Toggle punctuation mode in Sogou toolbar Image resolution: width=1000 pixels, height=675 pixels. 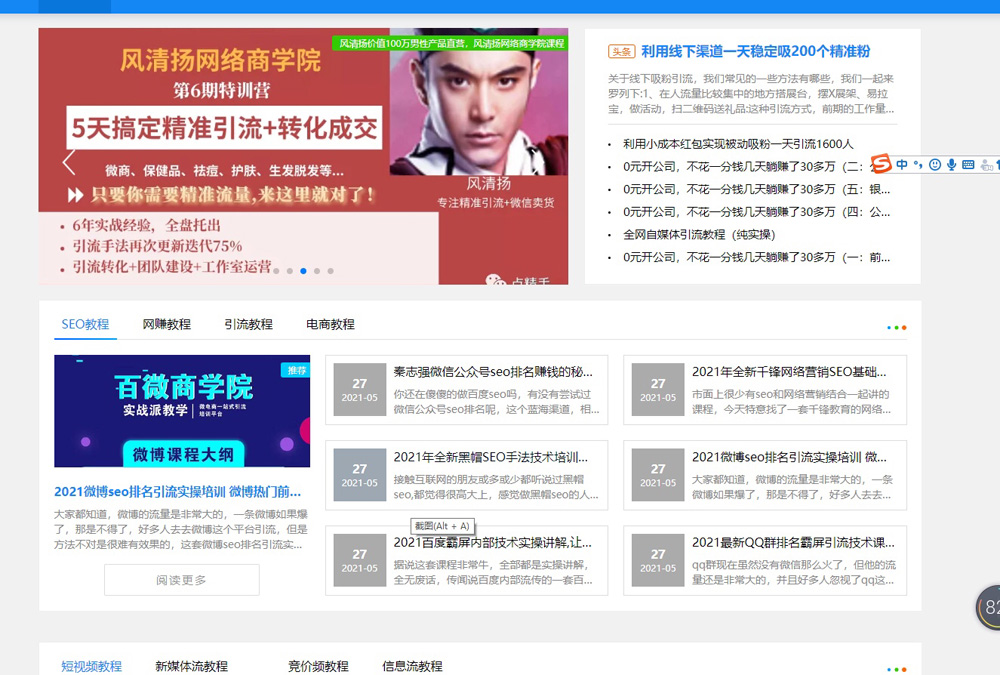pos(918,165)
